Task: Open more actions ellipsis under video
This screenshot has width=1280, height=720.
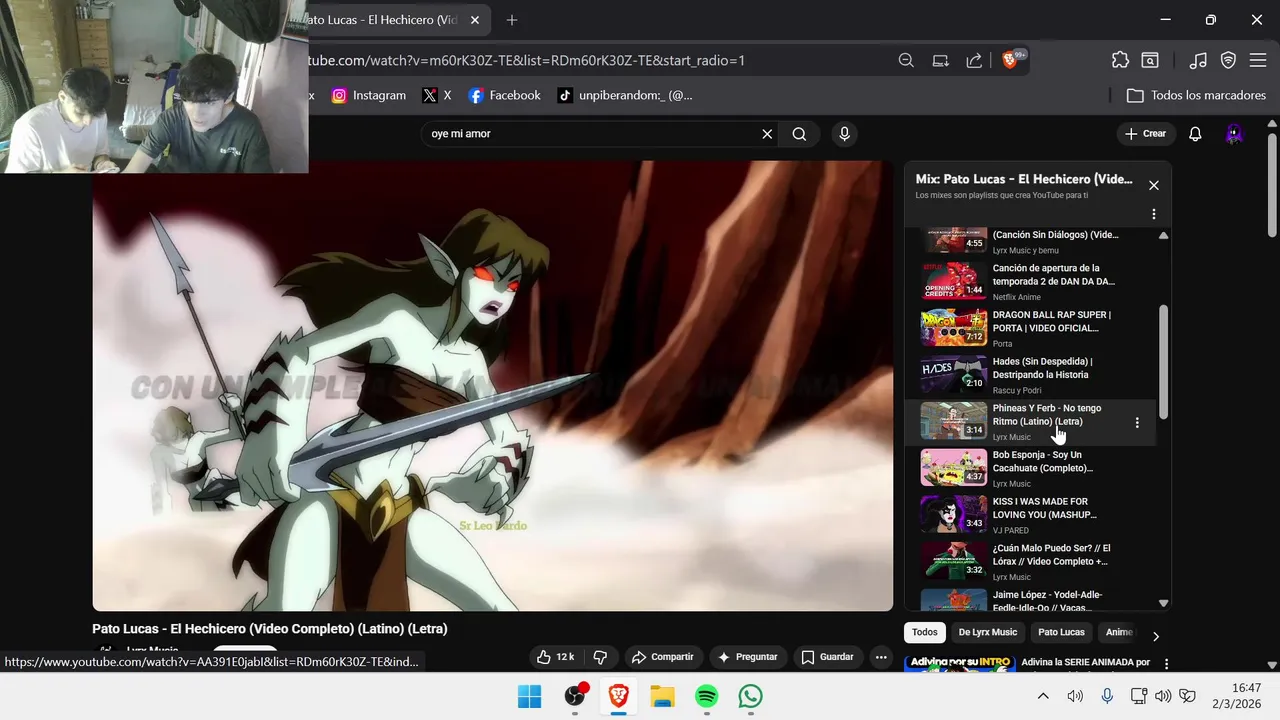Action: click(881, 657)
